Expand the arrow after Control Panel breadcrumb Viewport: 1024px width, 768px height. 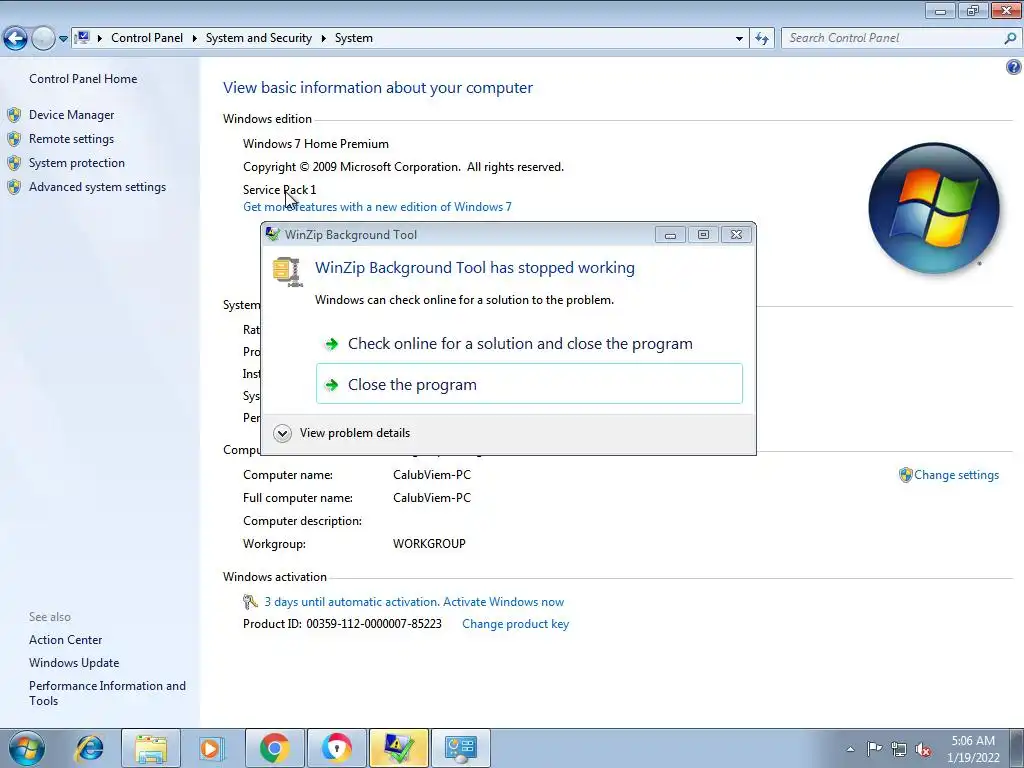click(x=195, y=38)
